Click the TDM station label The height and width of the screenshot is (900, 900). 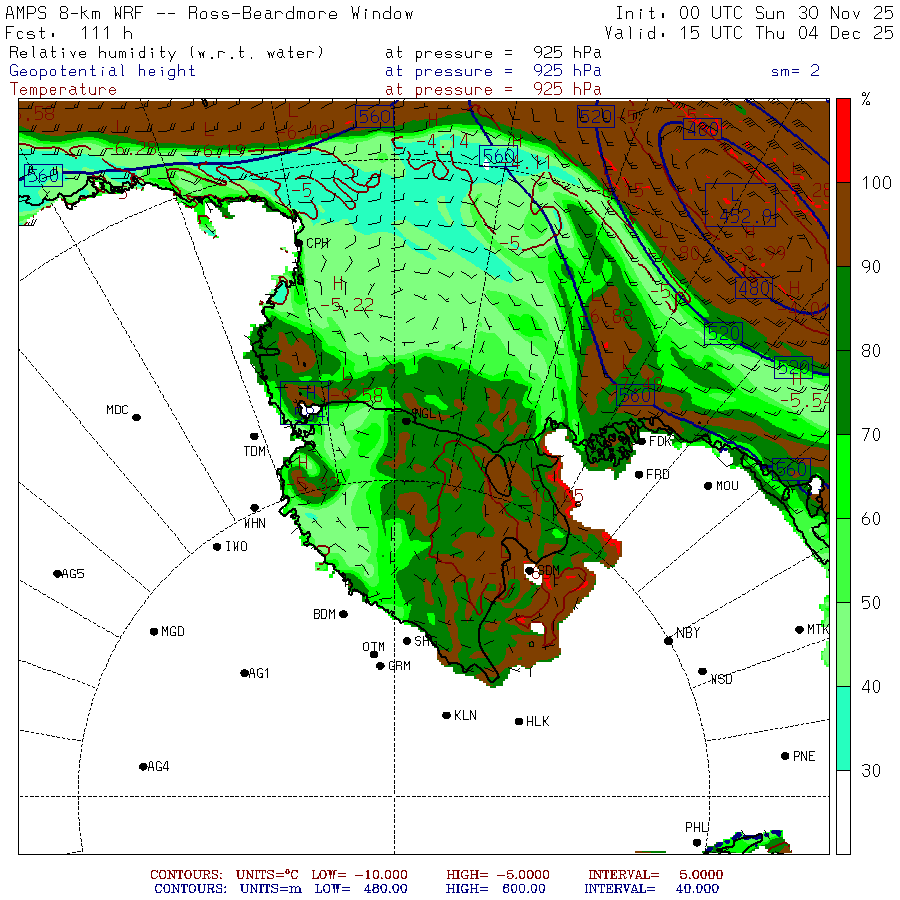(254, 452)
